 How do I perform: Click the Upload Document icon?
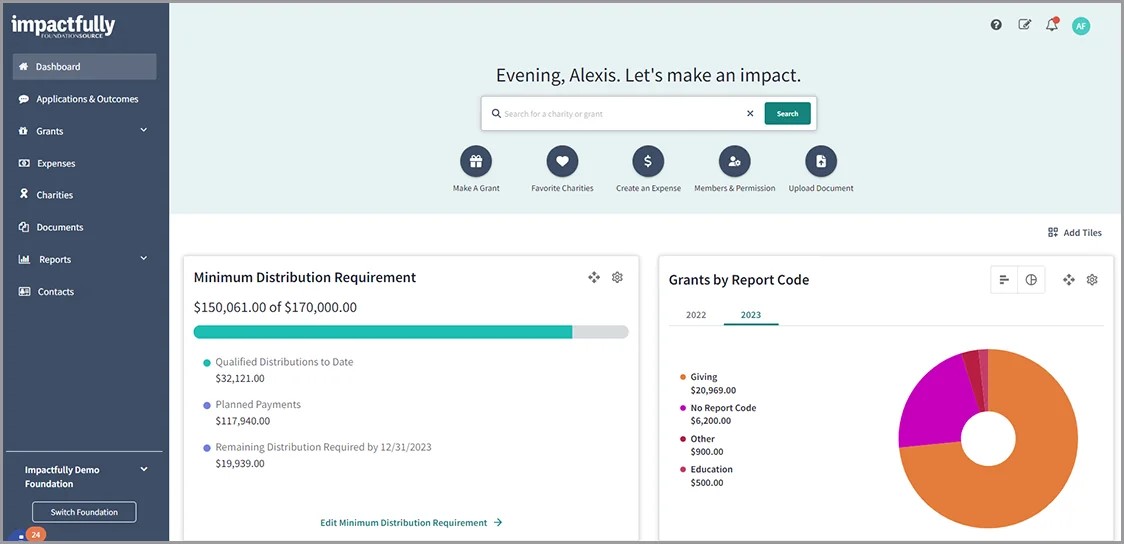pos(821,161)
